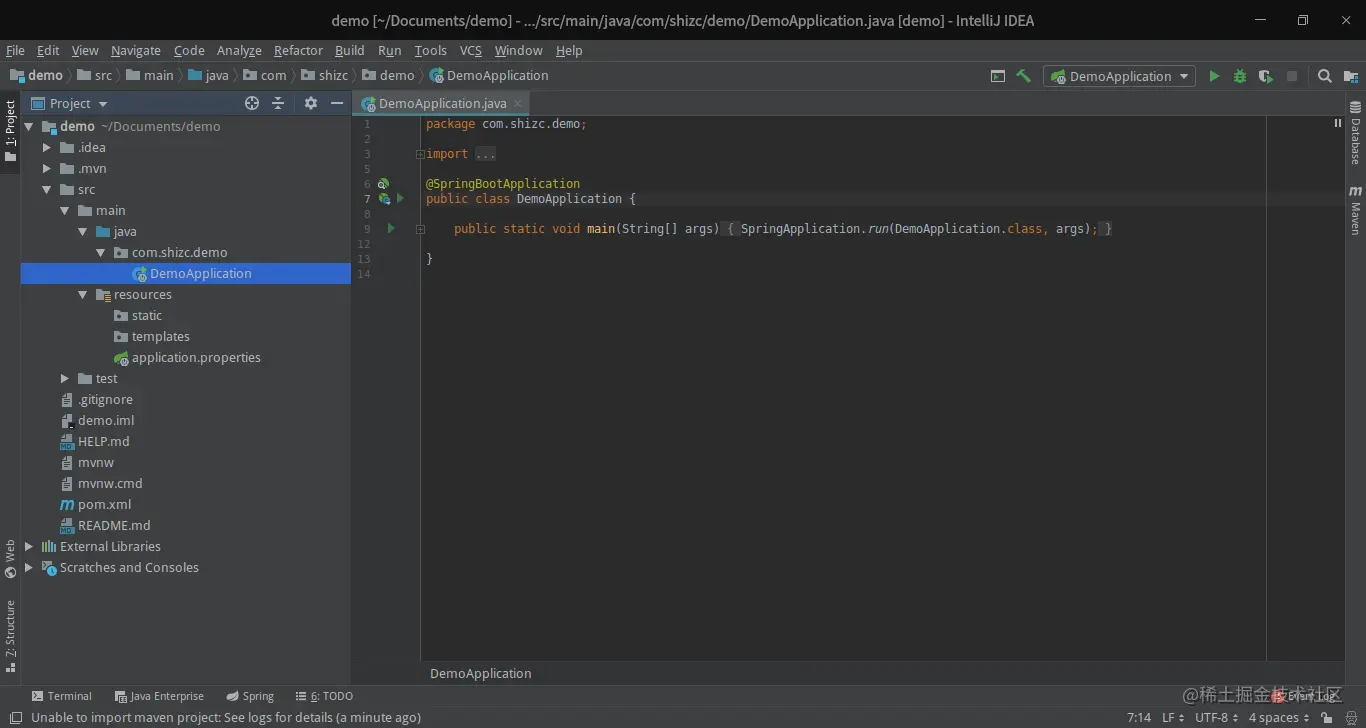Viewport: 1366px width, 728px height.
Task: Toggle the Web tool window tab
Action: pyautogui.click(x=10, y=559)
